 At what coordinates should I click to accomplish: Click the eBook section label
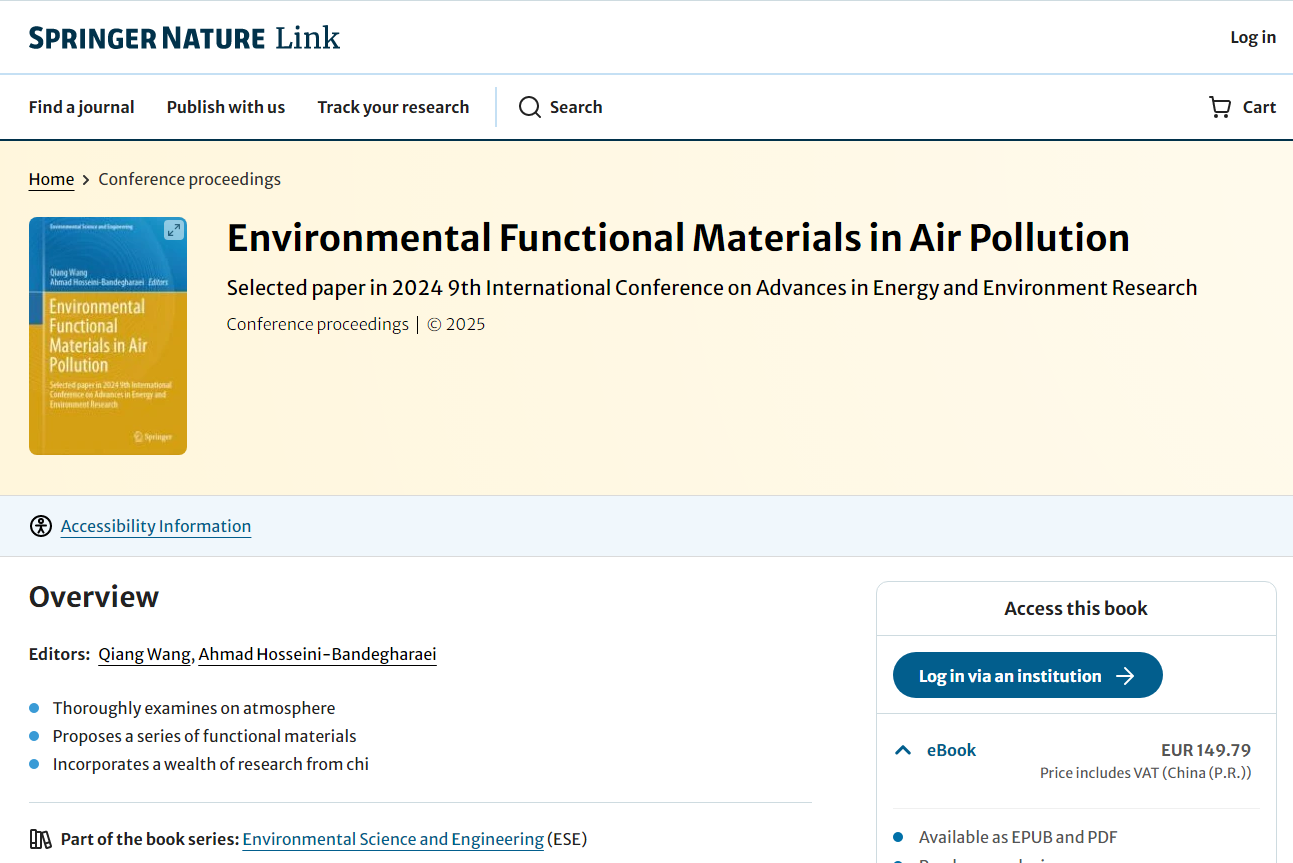point(951,750)
